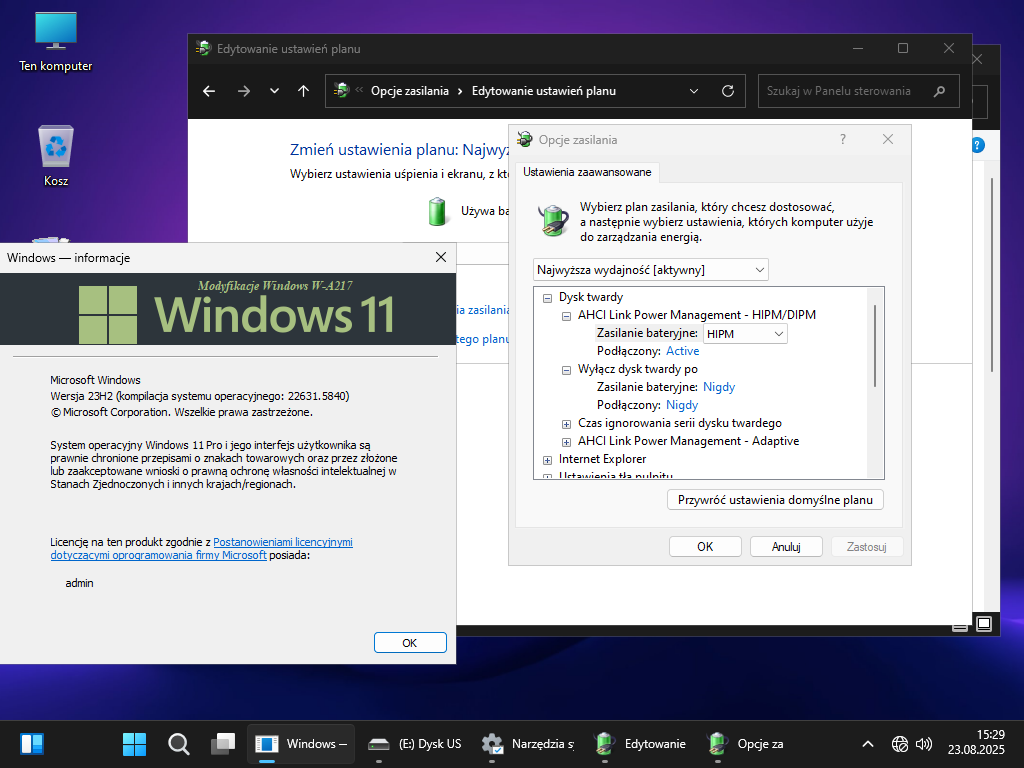The image size is (1024, 768).
Task: Select the Ustawienia zaawansowane tab
Action: coord(587,172)
